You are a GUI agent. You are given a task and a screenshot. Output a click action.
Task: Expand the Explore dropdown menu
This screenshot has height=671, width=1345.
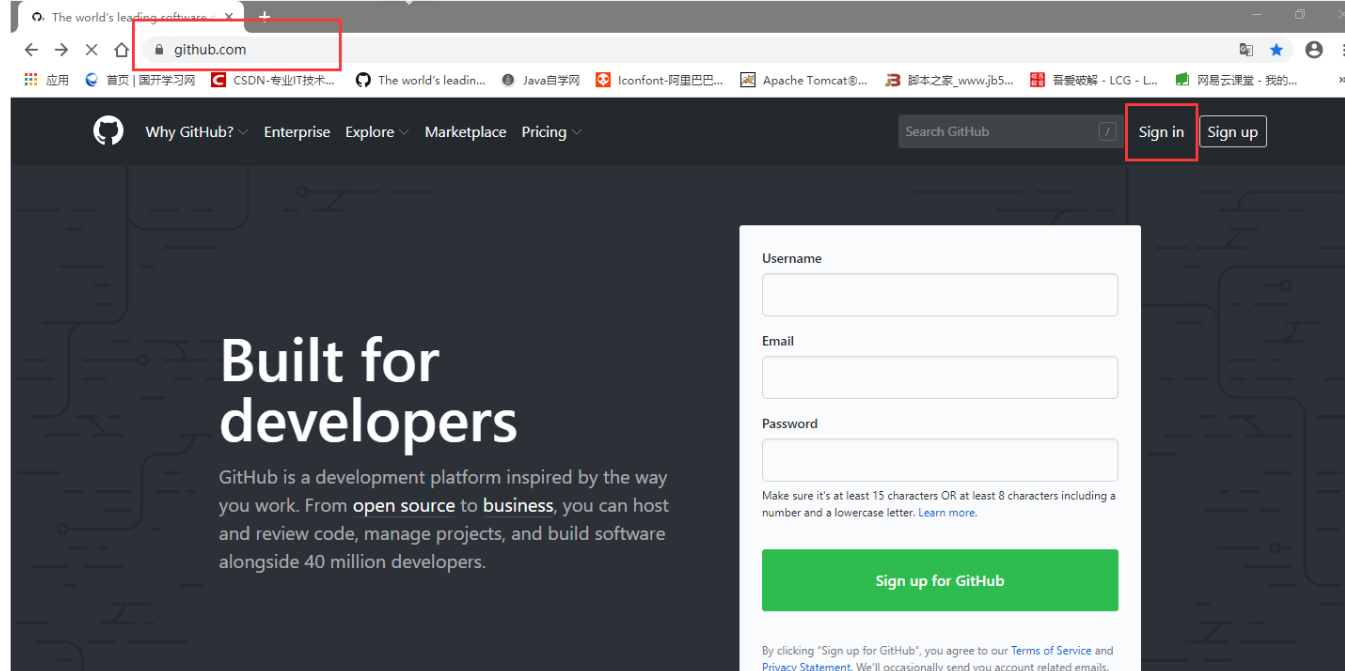point(377,132)
